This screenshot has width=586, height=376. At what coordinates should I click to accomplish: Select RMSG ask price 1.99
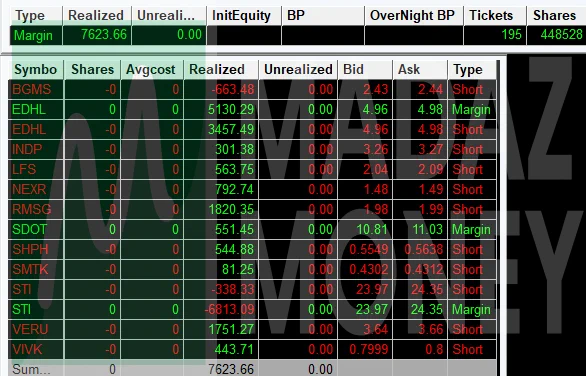point(431,209)
